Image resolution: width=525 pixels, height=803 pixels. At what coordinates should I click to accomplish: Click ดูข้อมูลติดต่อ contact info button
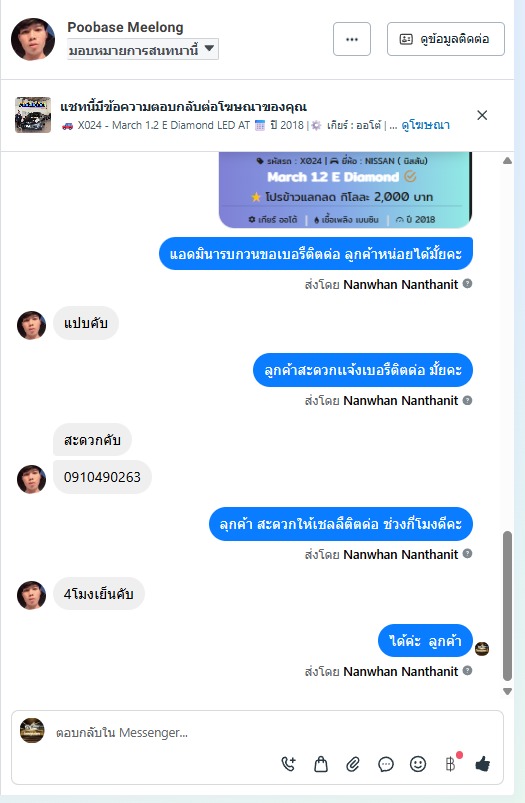[x=446, y=39]
